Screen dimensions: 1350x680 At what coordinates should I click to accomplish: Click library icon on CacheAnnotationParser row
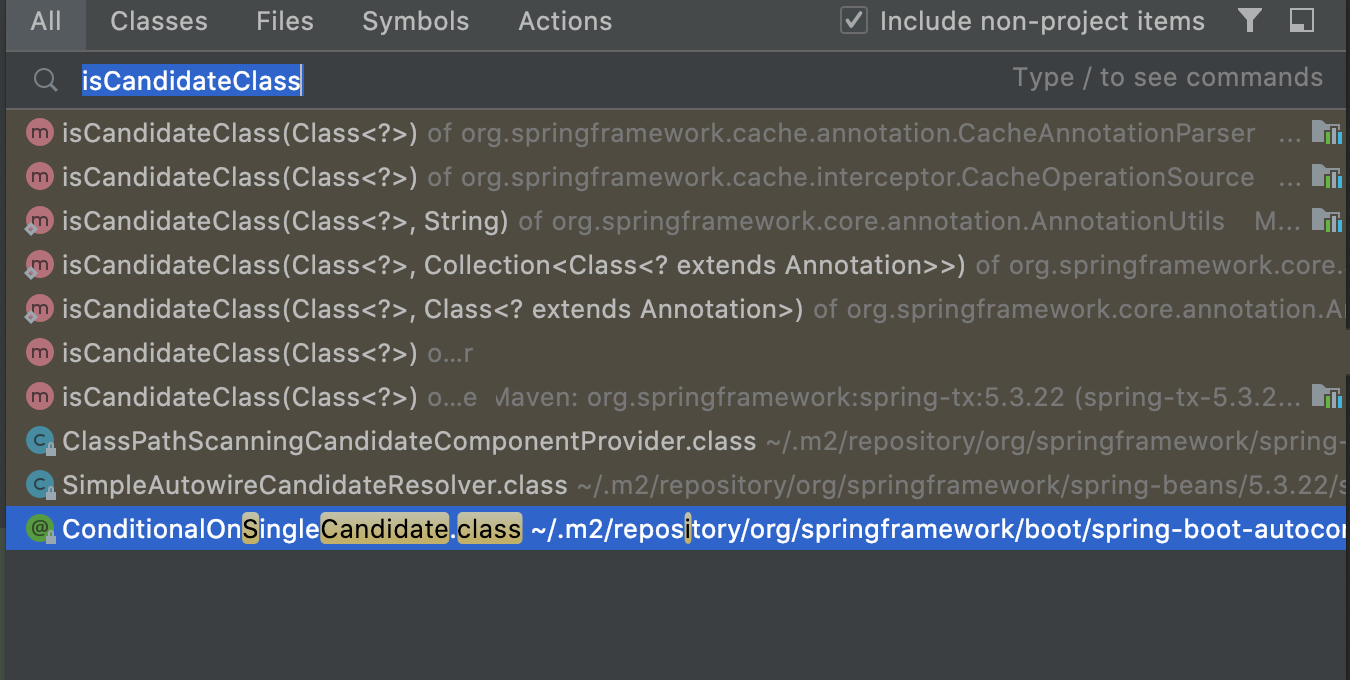tap(1326, 133)
